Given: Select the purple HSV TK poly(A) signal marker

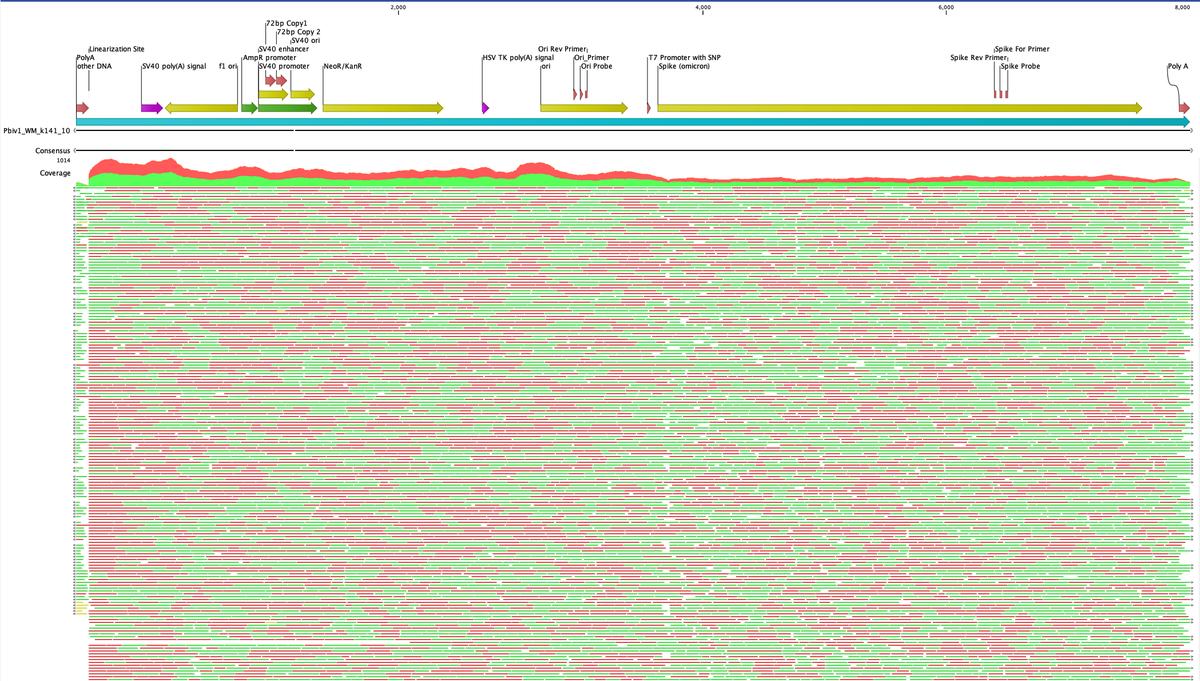Looking at the screenshot, I should pyautogui.click(x=485, y=107).
